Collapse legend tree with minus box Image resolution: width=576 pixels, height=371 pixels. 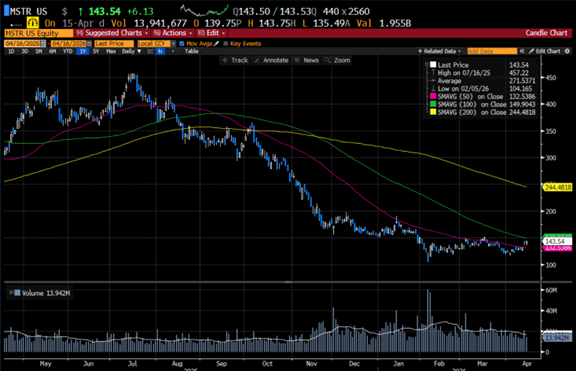click(427, 65)
